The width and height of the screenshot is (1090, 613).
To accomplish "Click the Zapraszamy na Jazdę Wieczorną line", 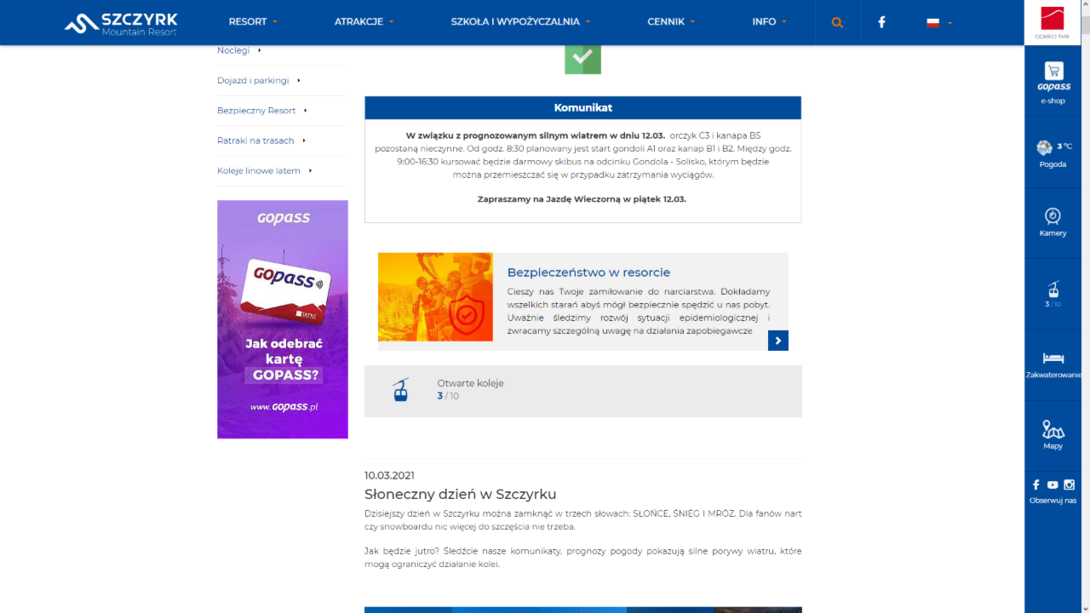I will 582,199.
